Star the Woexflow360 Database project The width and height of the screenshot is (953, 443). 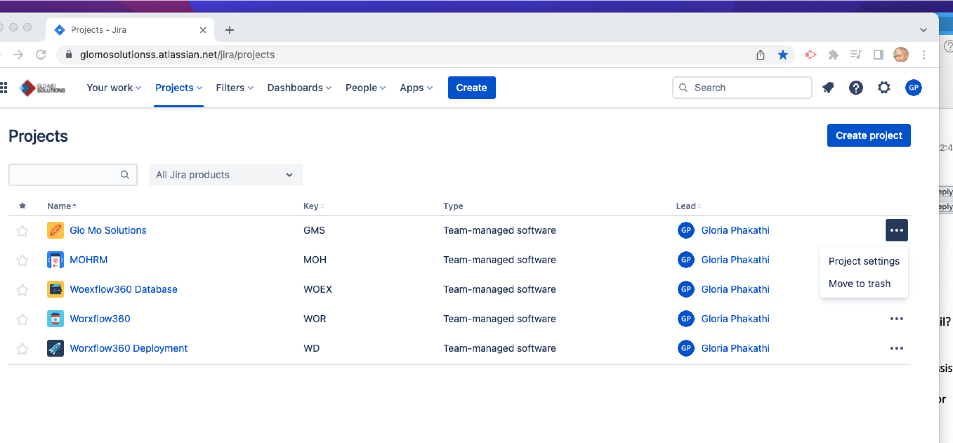(22, 290)
